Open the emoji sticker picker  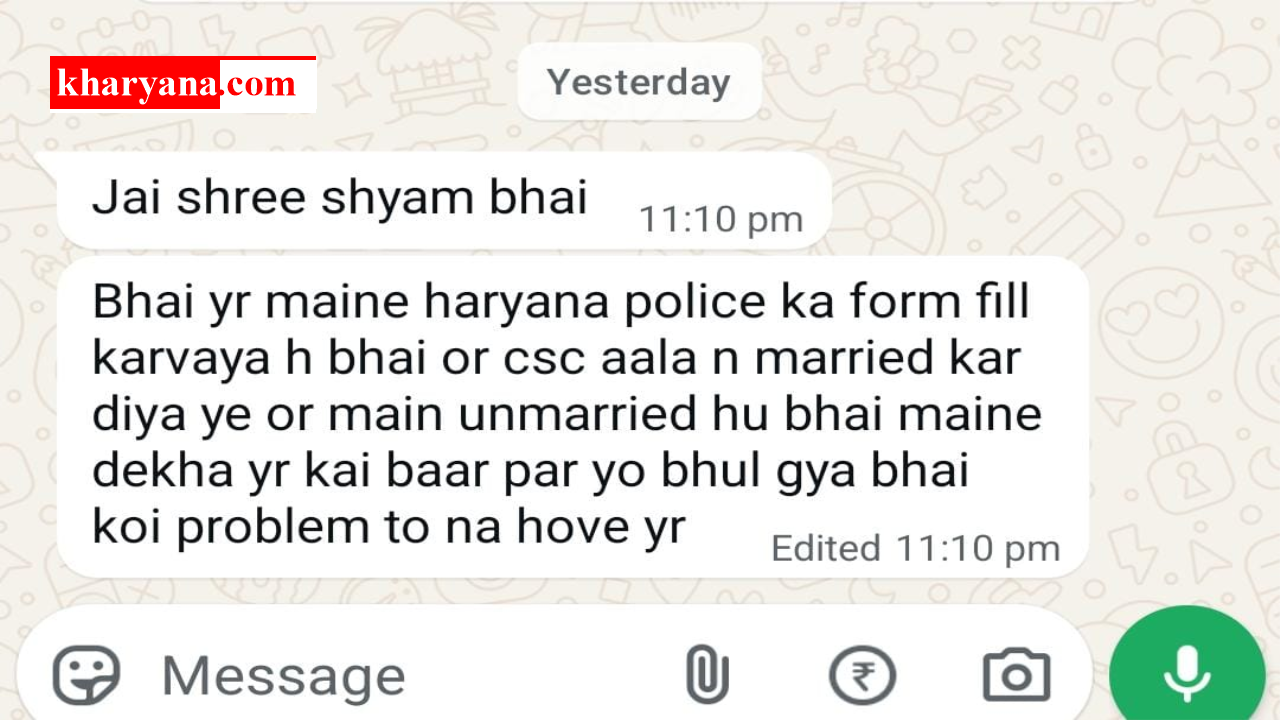point(86,675)
